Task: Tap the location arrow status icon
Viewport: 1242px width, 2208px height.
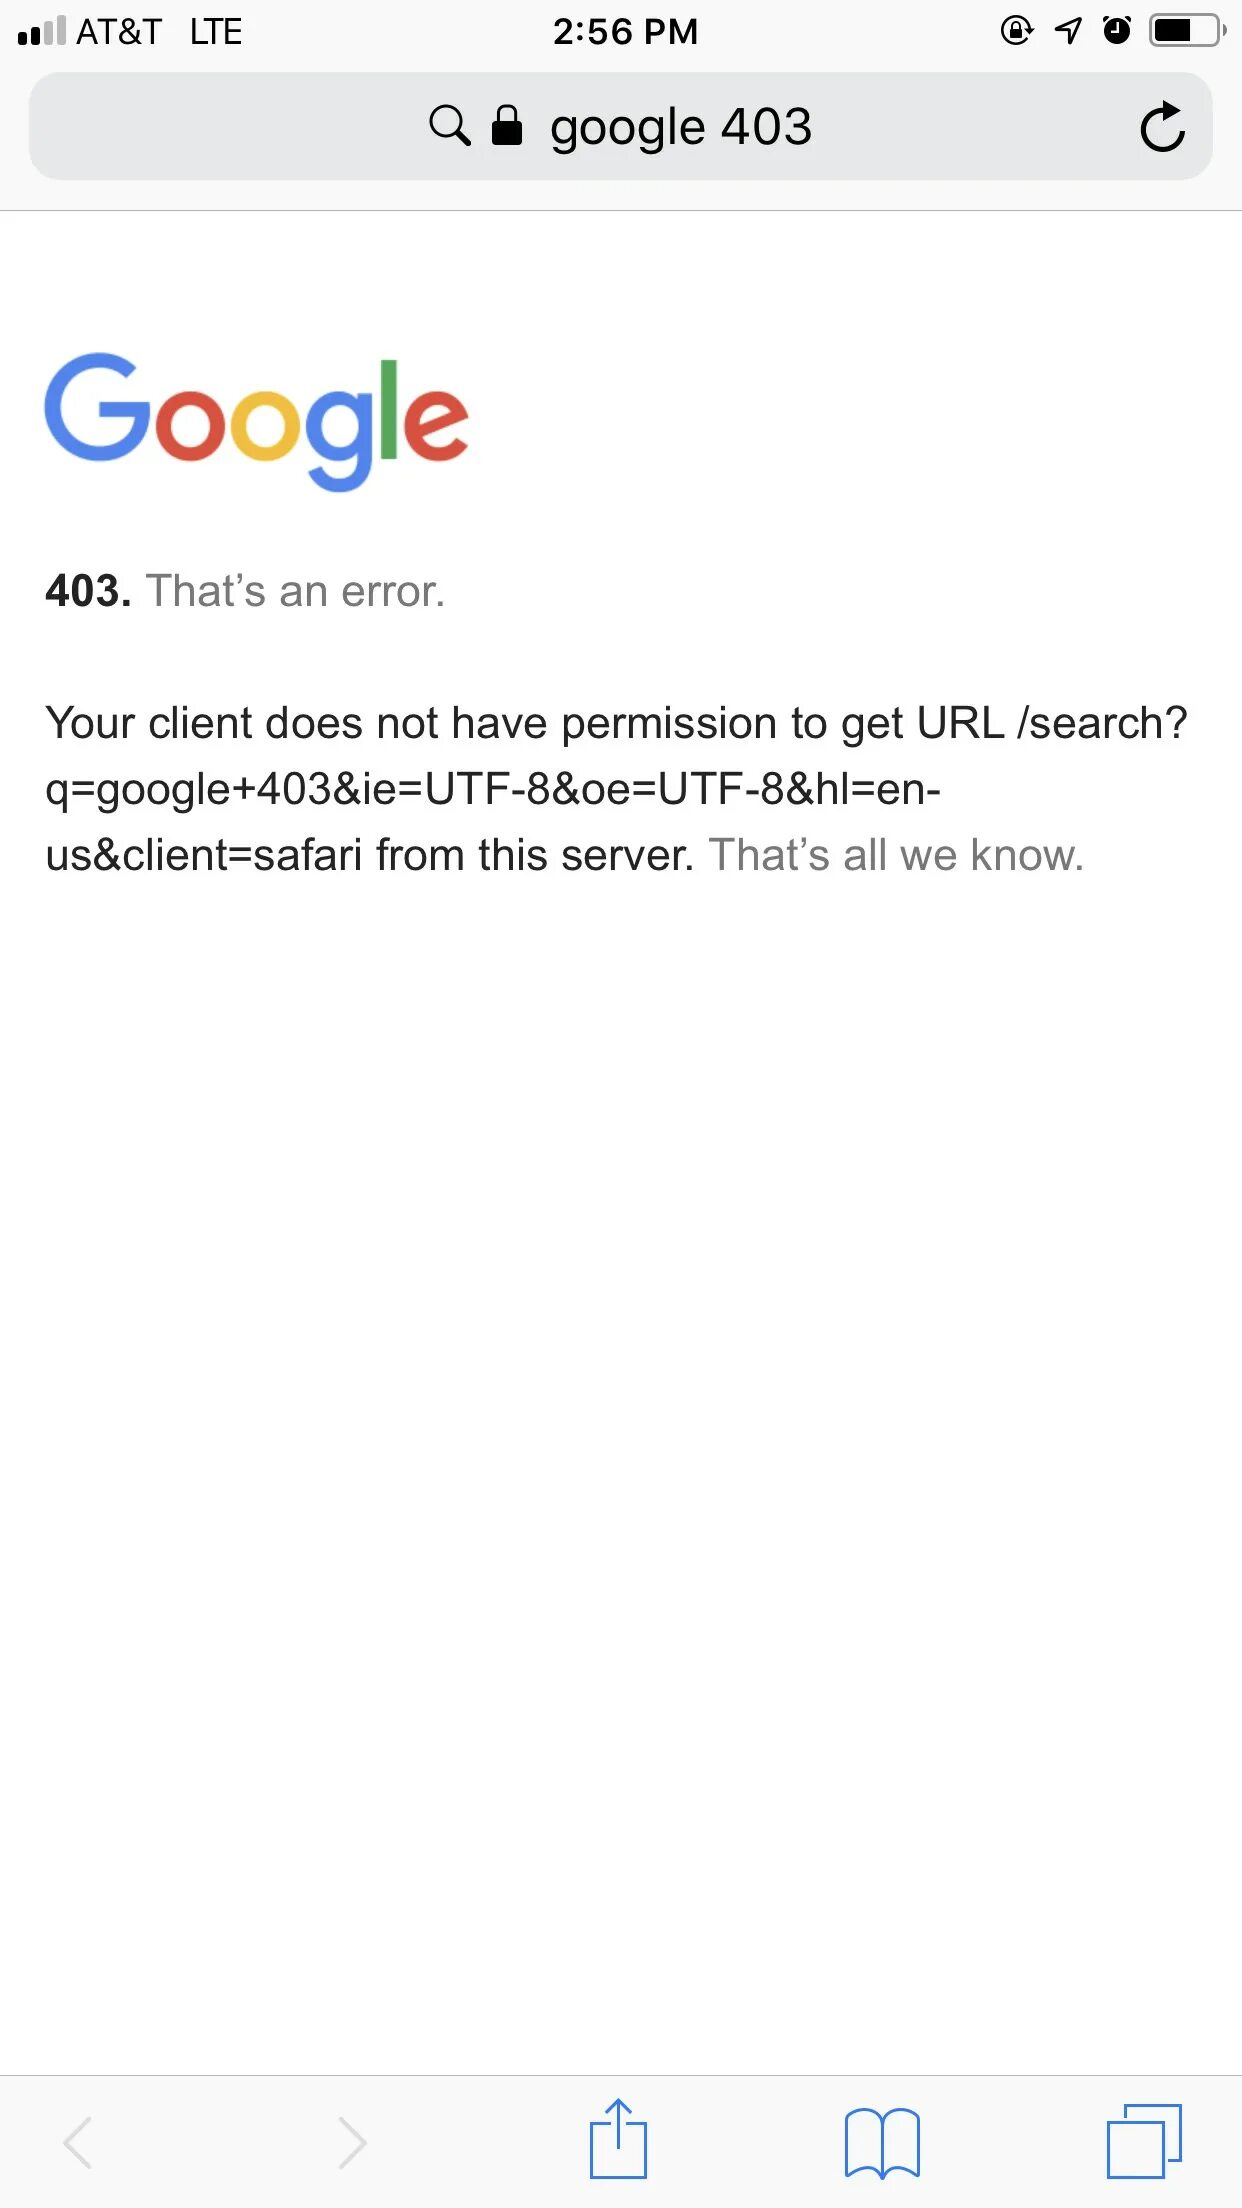Action: tap(1068, 31)
